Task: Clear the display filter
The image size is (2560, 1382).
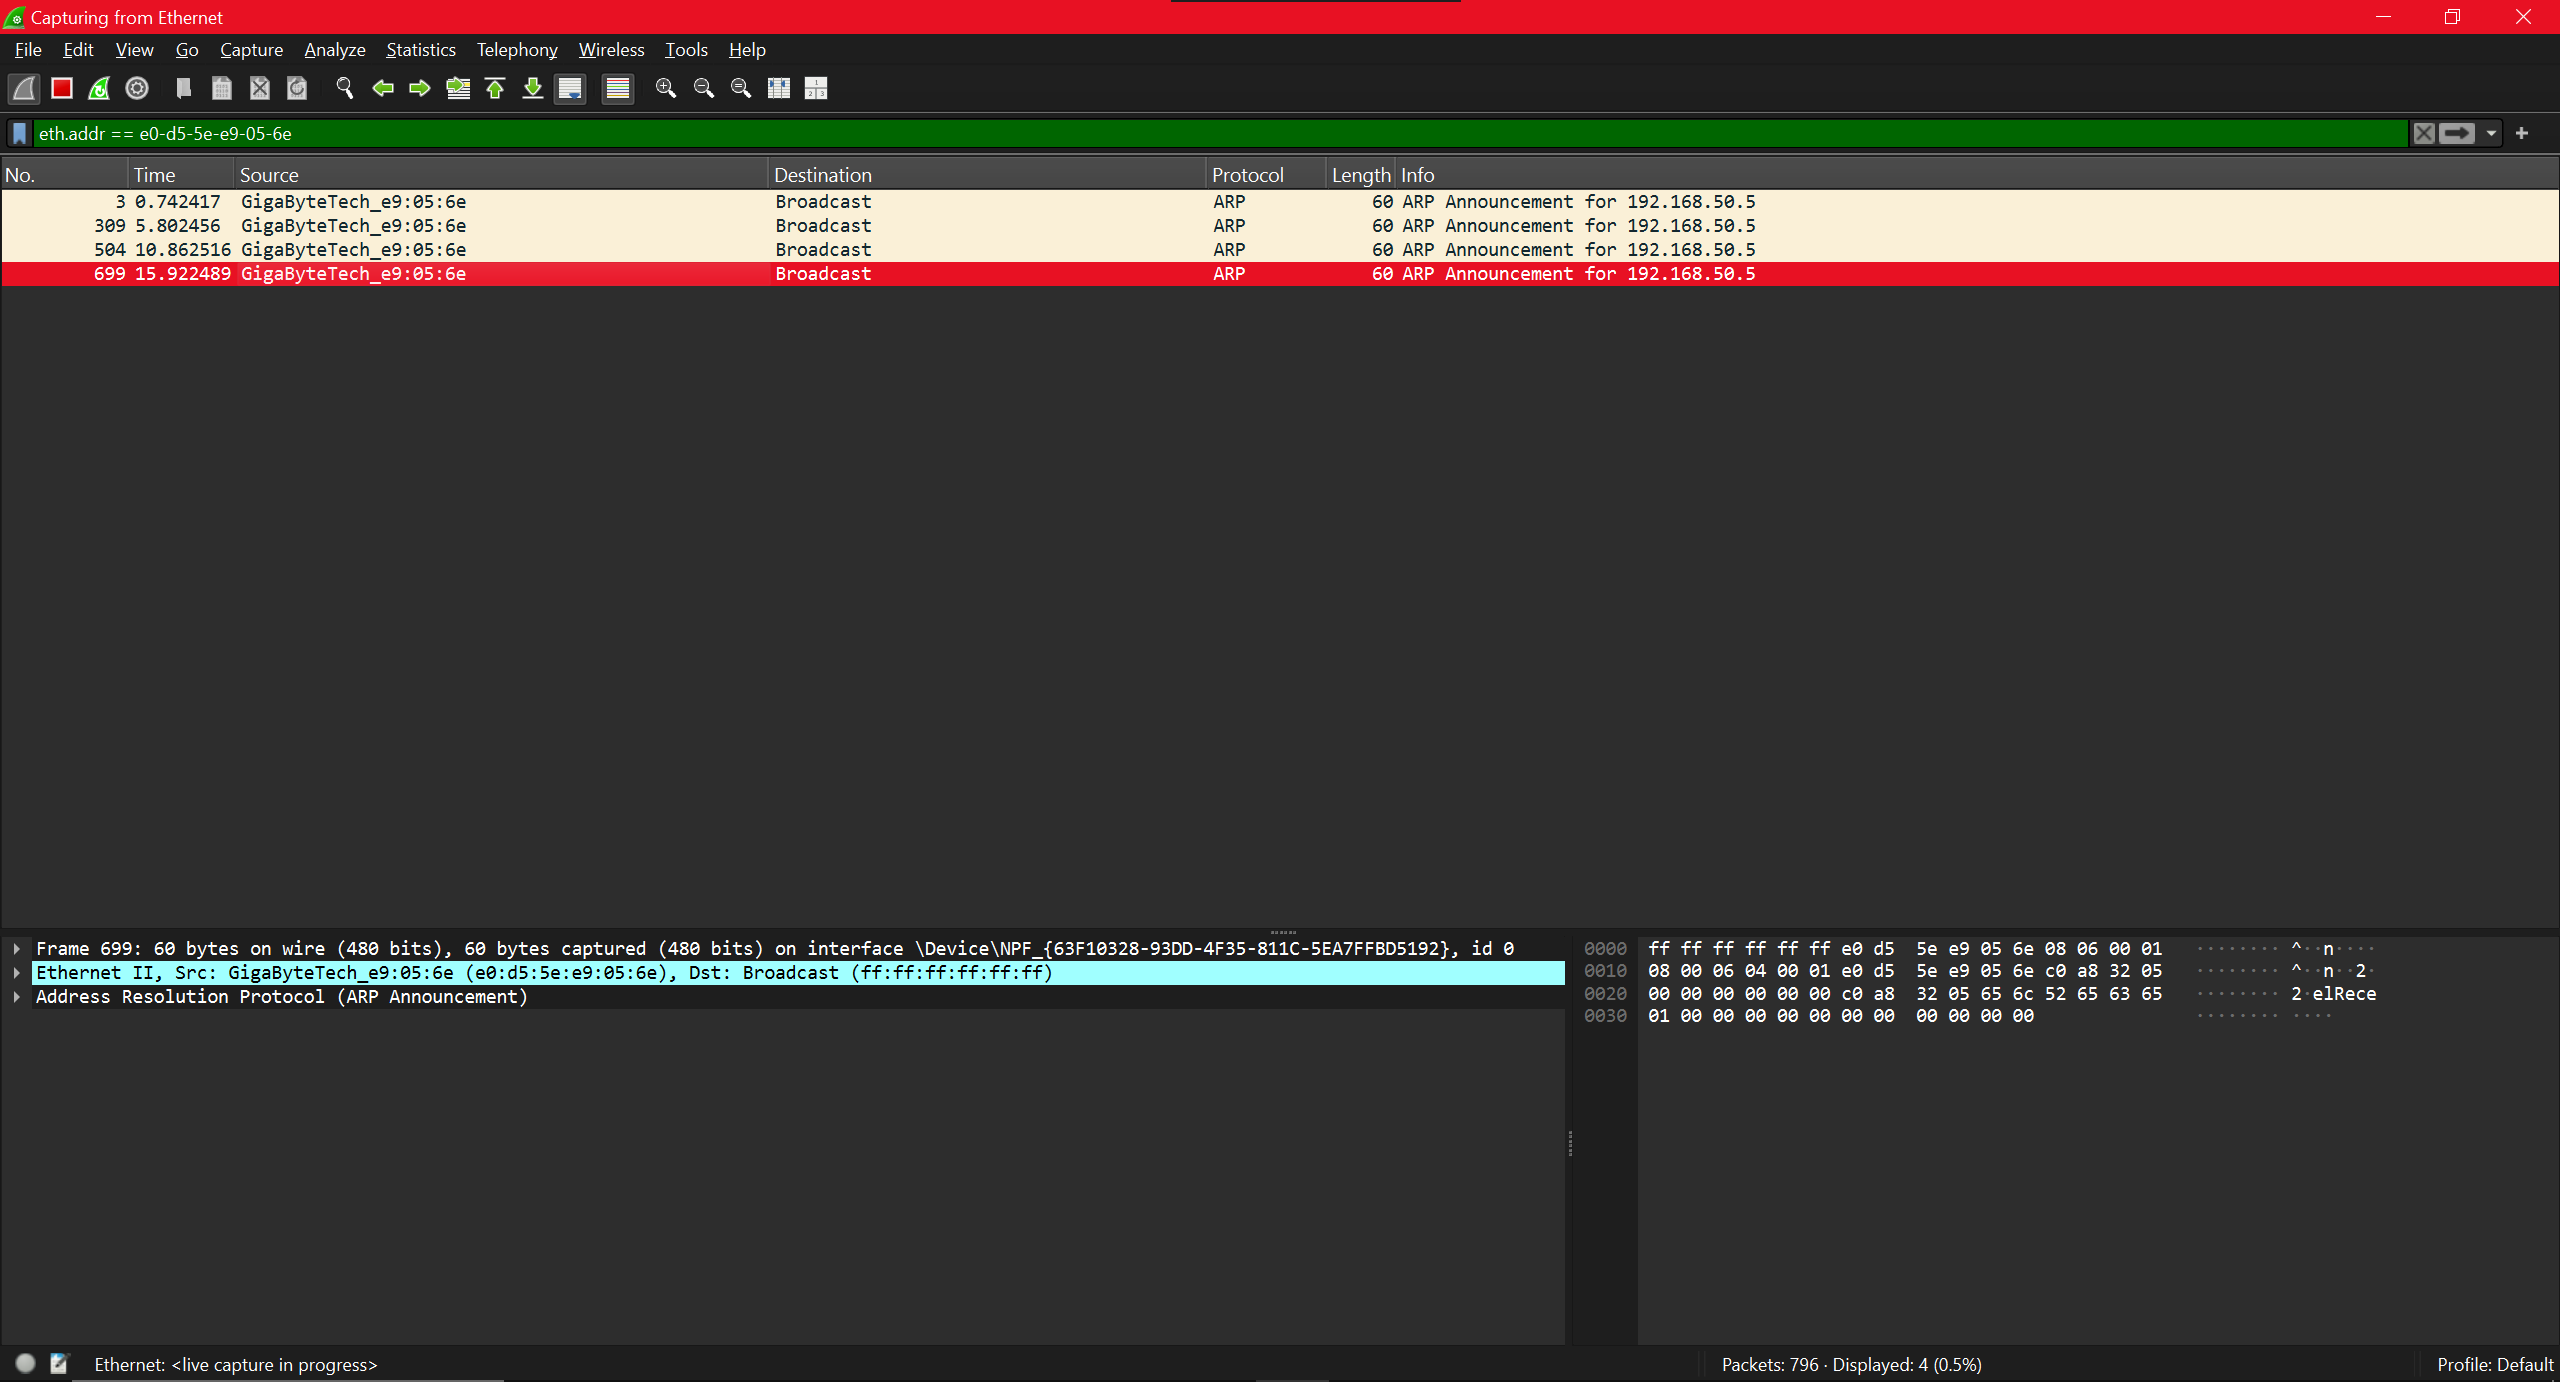Action: 2423,133
